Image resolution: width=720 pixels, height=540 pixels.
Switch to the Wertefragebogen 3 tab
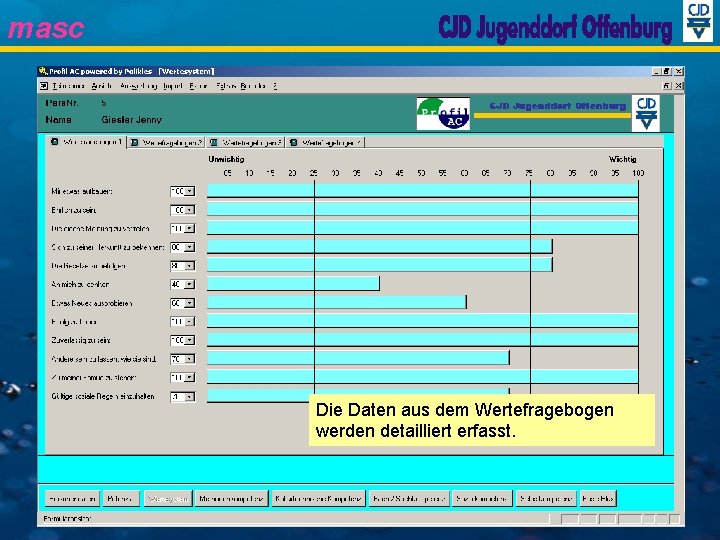point(246,143)
